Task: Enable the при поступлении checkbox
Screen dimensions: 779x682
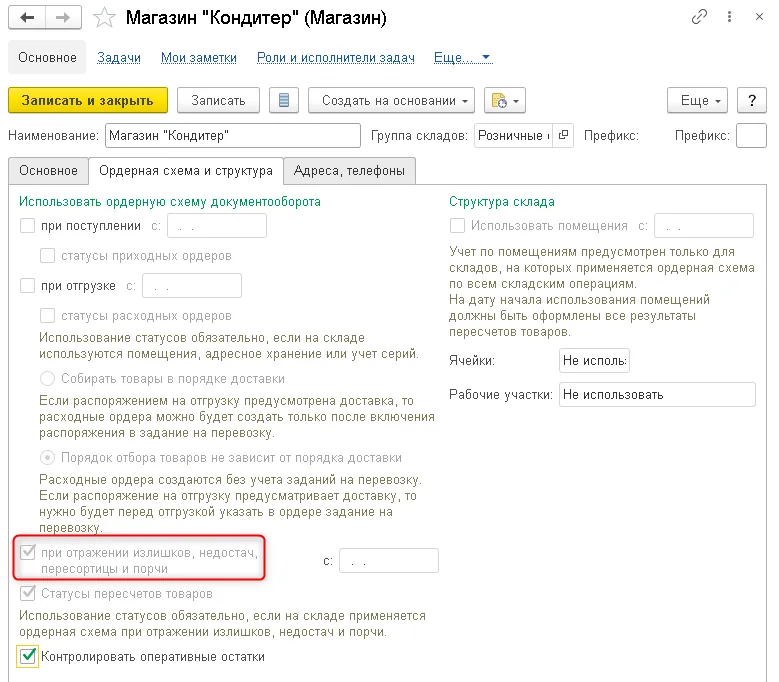Action: point(27,226)
